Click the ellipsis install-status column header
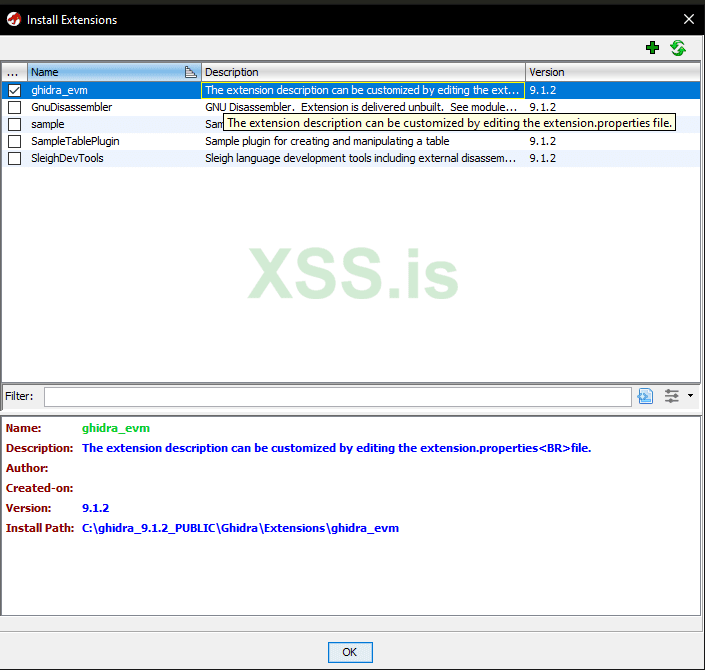This screenshot has height=670, width=705. (x=14, y=72)
